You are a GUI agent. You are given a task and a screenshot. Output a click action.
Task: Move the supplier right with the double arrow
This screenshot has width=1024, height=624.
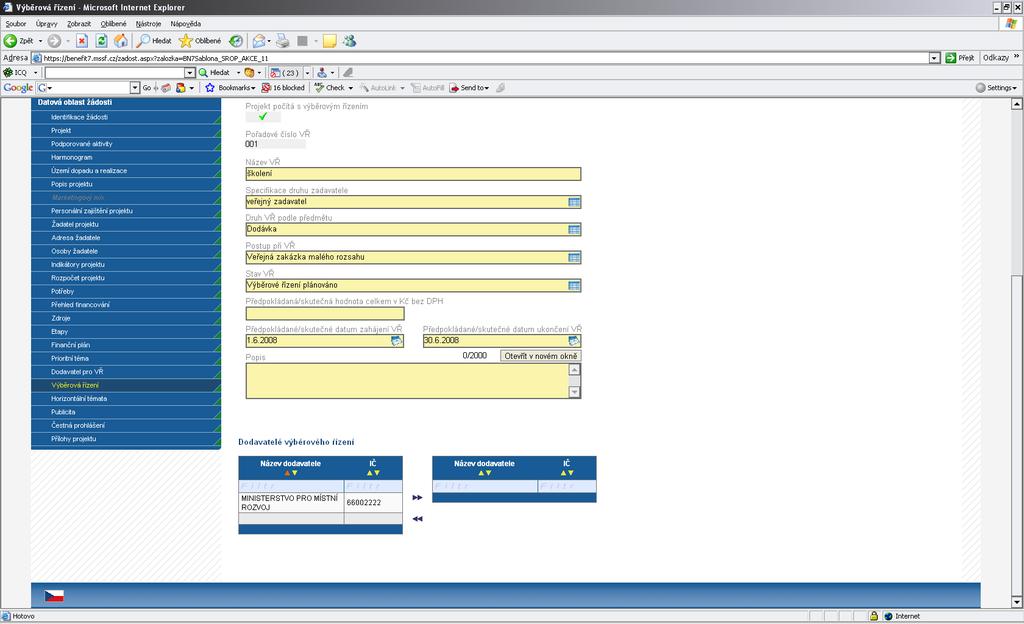pos(417,497)
